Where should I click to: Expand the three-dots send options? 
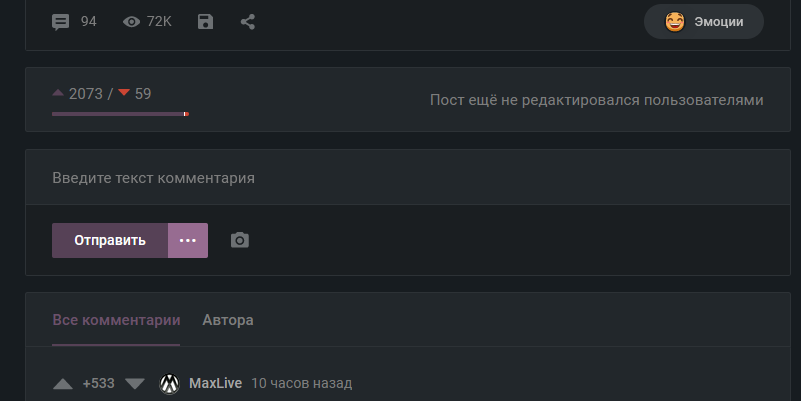pos(188,240)
